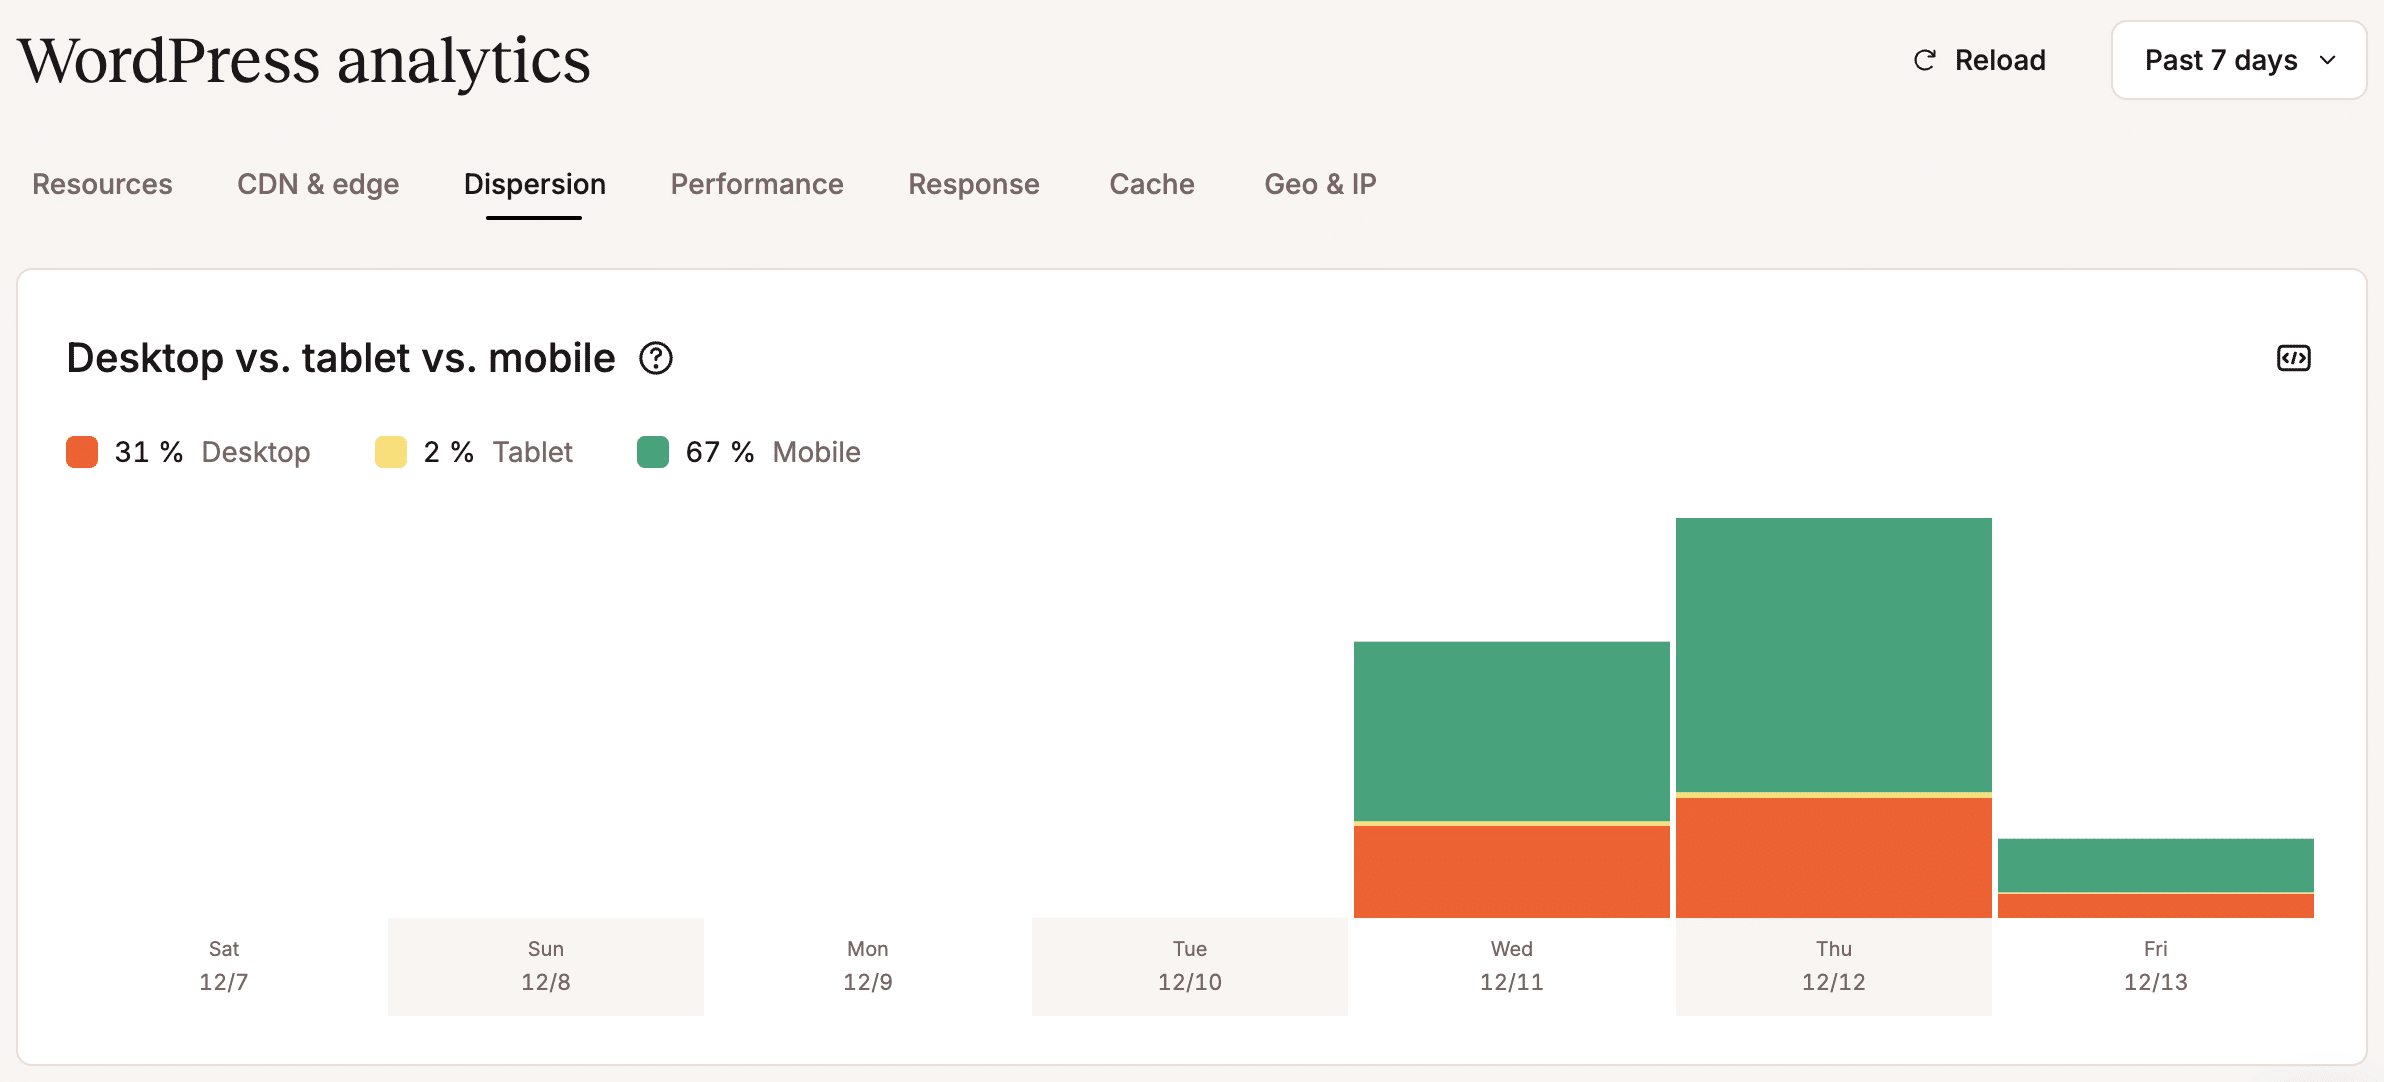Click the Reload circular arrow icon
This screenshot has height=1082, width=2384.
pyautogui.click(x=1924, y=61)
